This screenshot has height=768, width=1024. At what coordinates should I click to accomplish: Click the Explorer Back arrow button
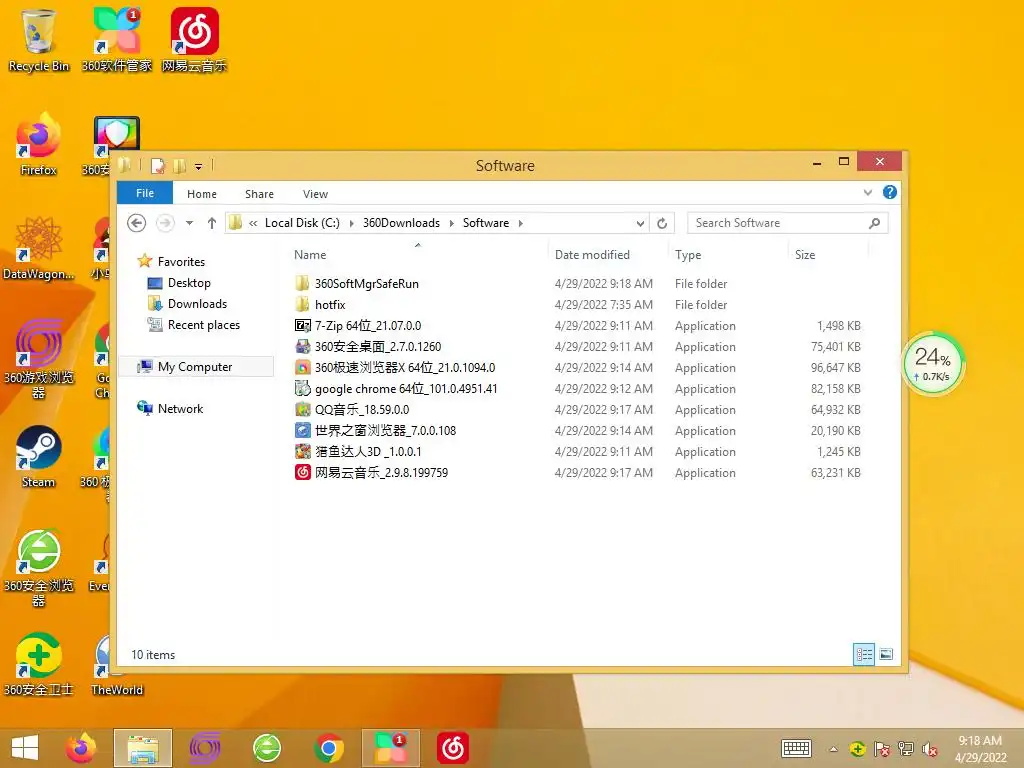[x=136, y=223]
